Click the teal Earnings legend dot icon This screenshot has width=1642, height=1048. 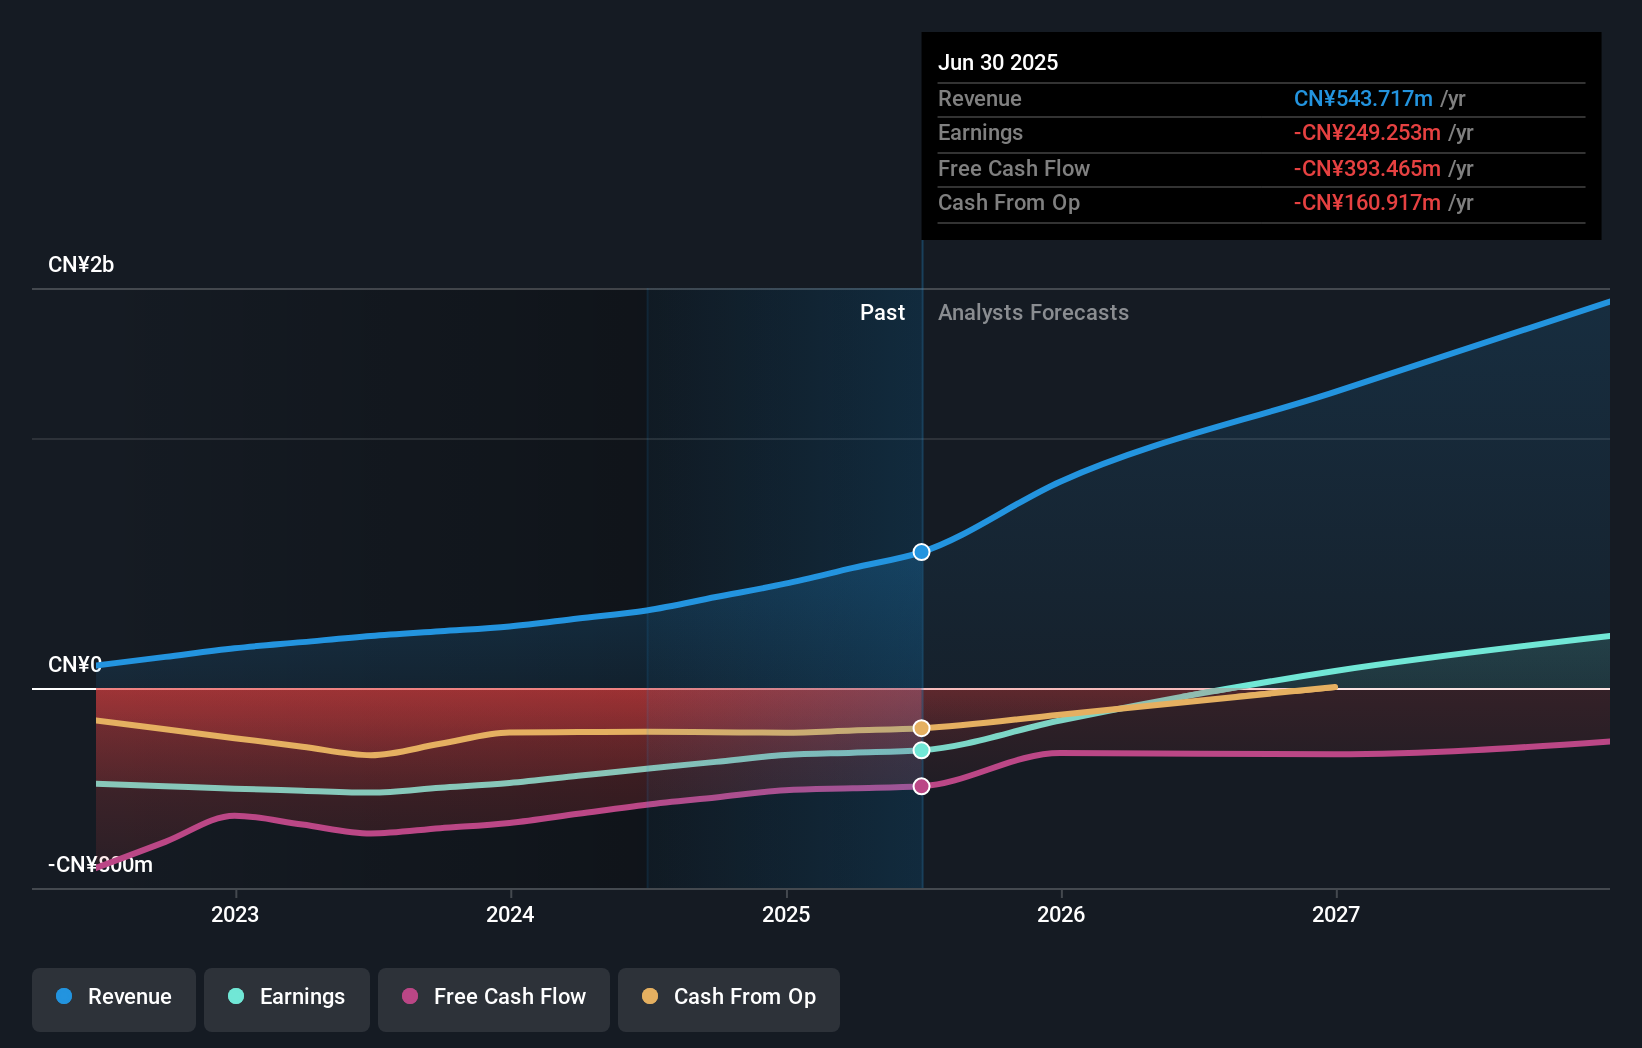click(236, 997)
